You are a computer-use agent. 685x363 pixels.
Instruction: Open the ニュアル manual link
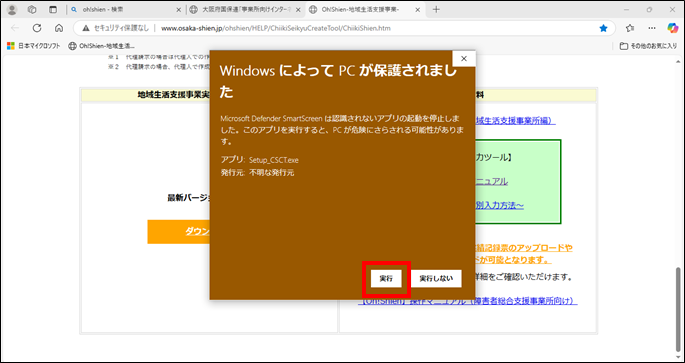tap(491, 181)
